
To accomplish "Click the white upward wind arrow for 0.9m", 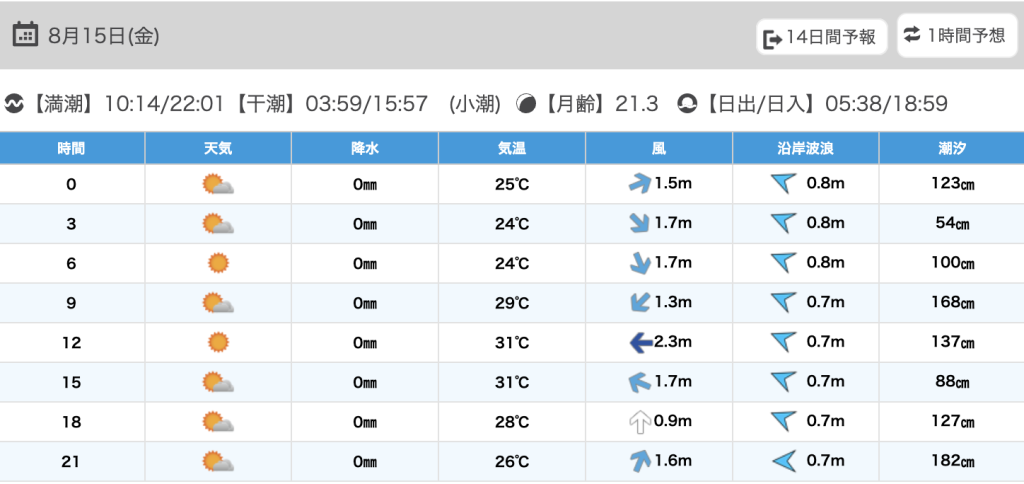I will [639, 422].
